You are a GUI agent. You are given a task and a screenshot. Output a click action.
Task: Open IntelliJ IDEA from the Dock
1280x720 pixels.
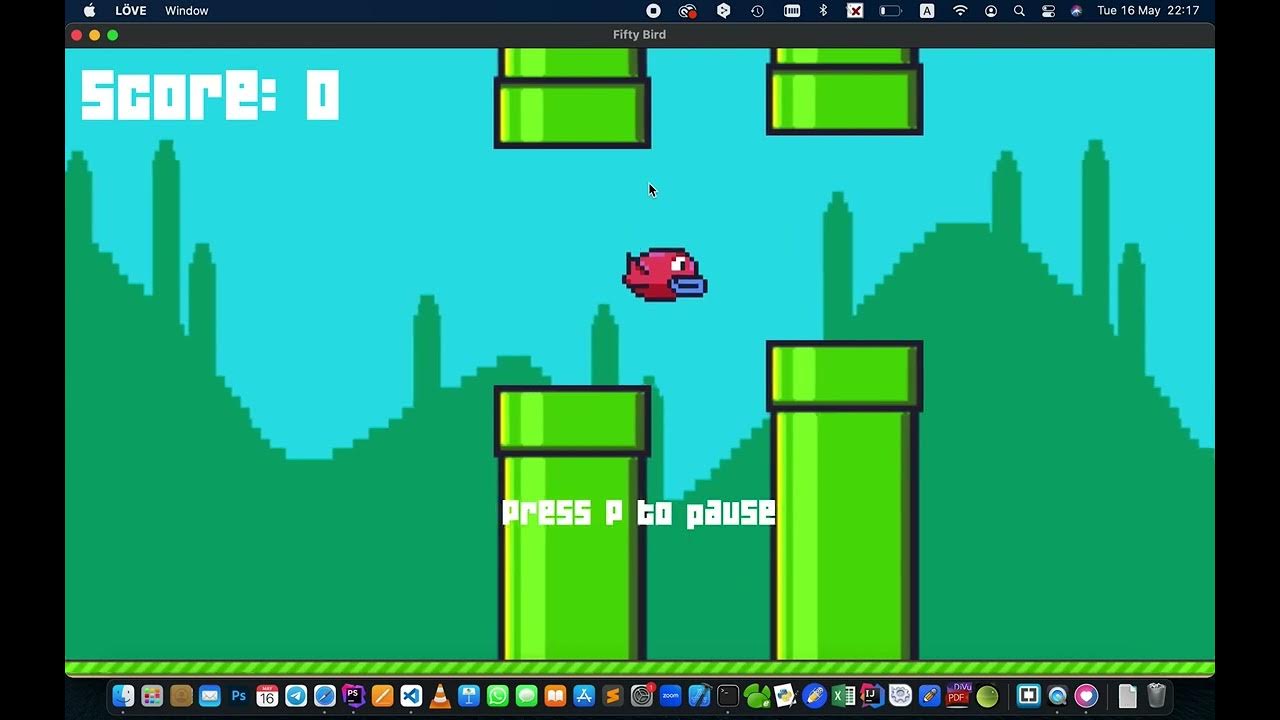(872, 695)
